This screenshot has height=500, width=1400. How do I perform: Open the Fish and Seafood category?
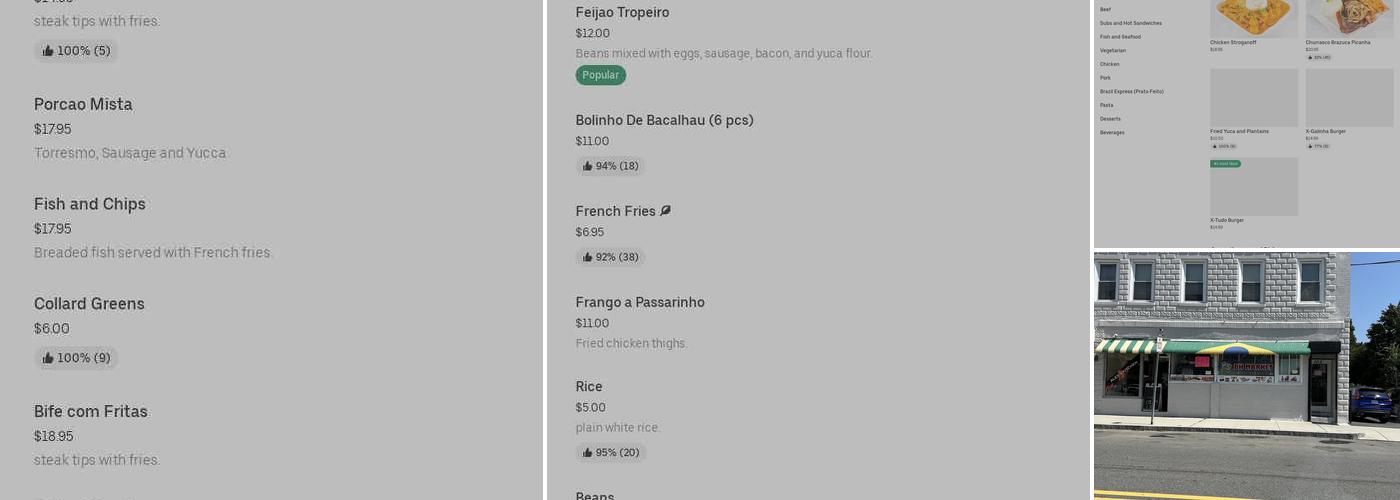pyautogui.click(x=1120, y=37)
